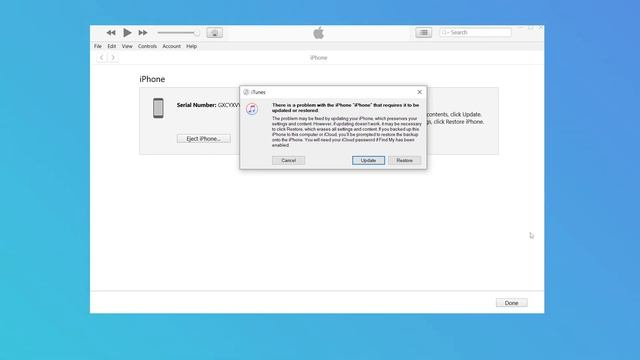
Task: Open the Help menu
Action: (x=191, y=46)
